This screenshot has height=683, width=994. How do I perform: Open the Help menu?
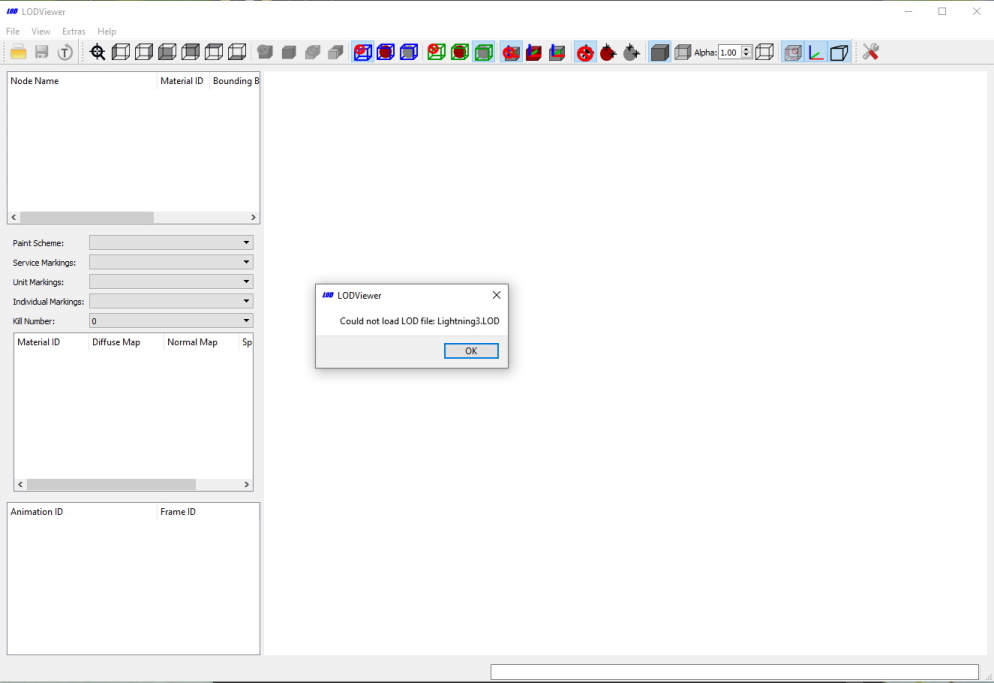tap(106, 31)
